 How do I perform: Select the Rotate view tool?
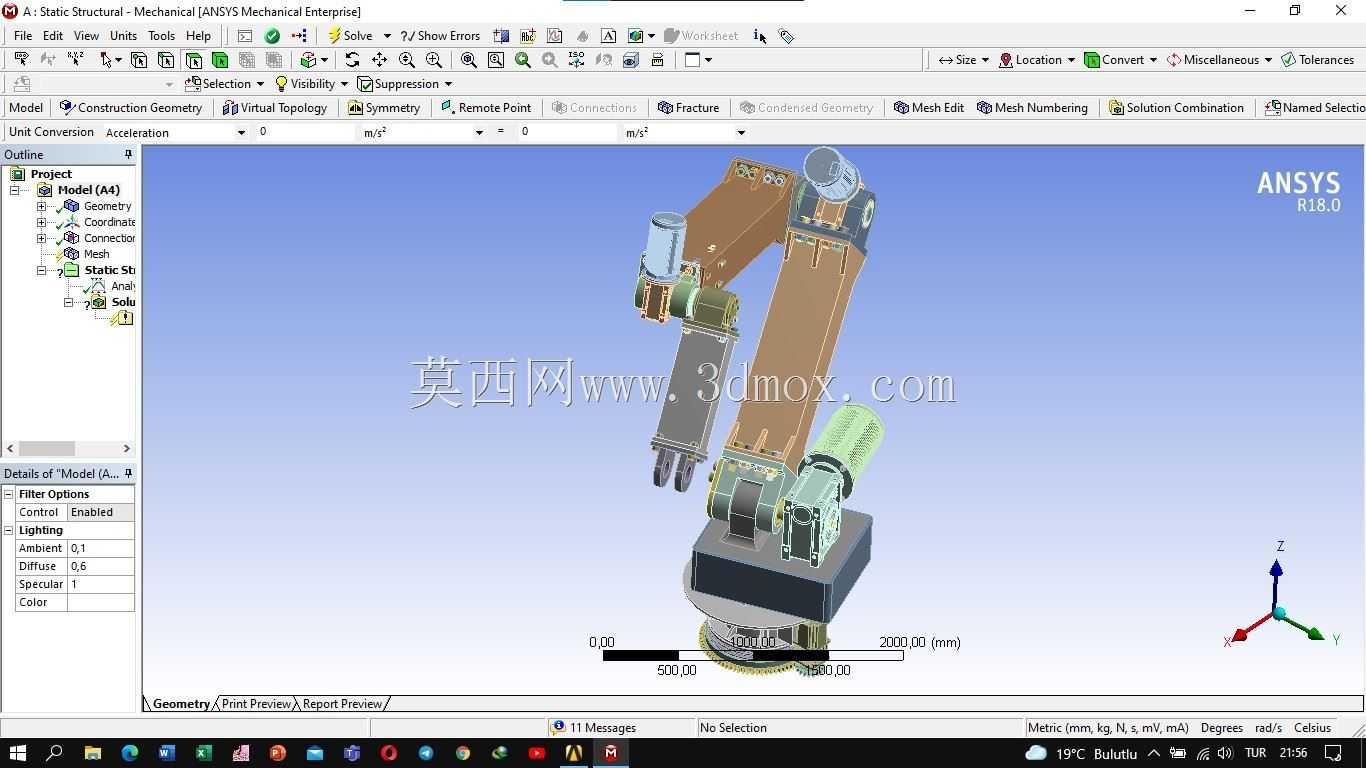coord(352,60)
